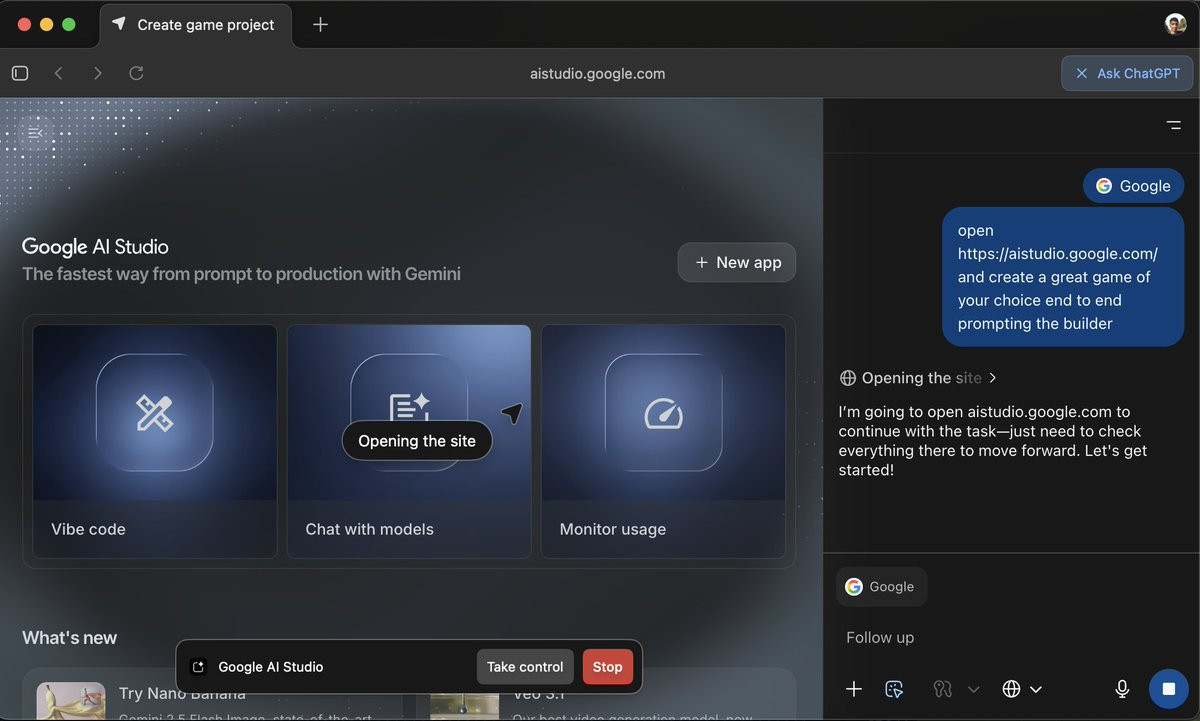Open the chat panel menu icon
1200x721 pixels.
coord(1173,125)
